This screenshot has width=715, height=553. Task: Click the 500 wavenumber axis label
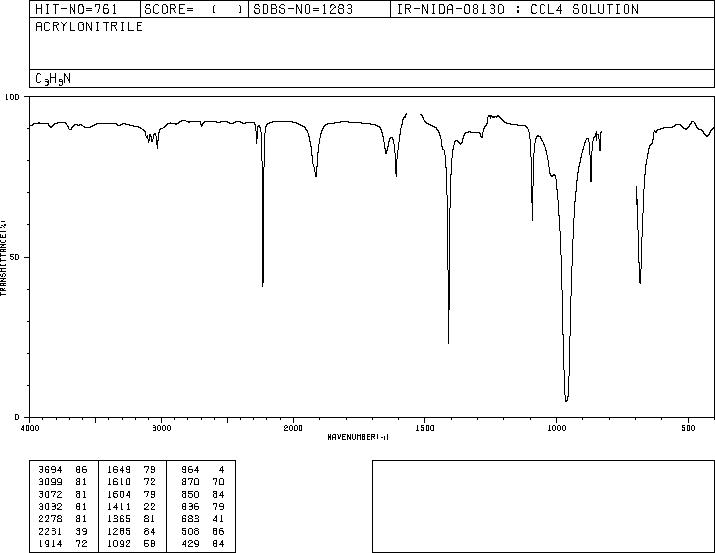pos(688,428)
